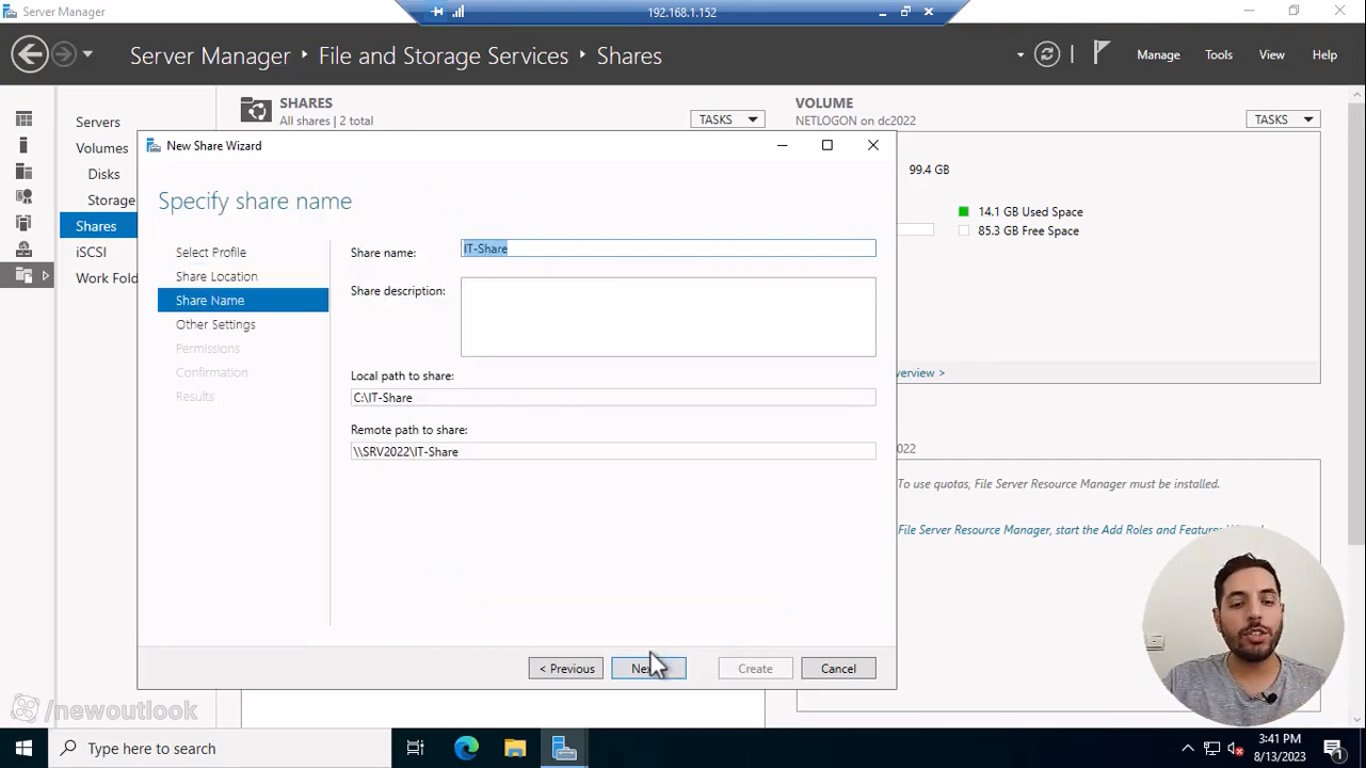Click into the Share description box
This screenshot has height=768, width=1366.
(668, 317)
